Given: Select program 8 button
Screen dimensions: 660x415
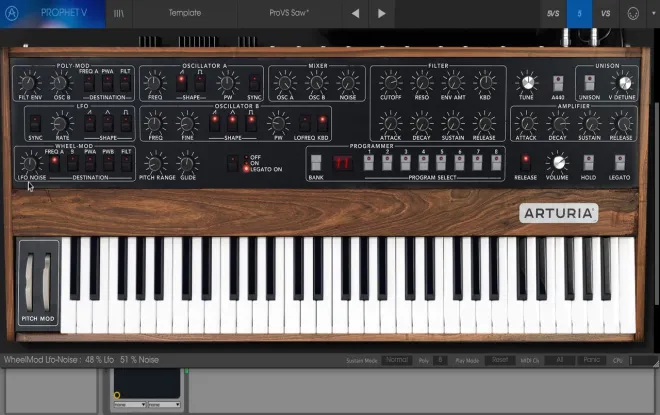Looking at the screenshot, I should [496, 163].
